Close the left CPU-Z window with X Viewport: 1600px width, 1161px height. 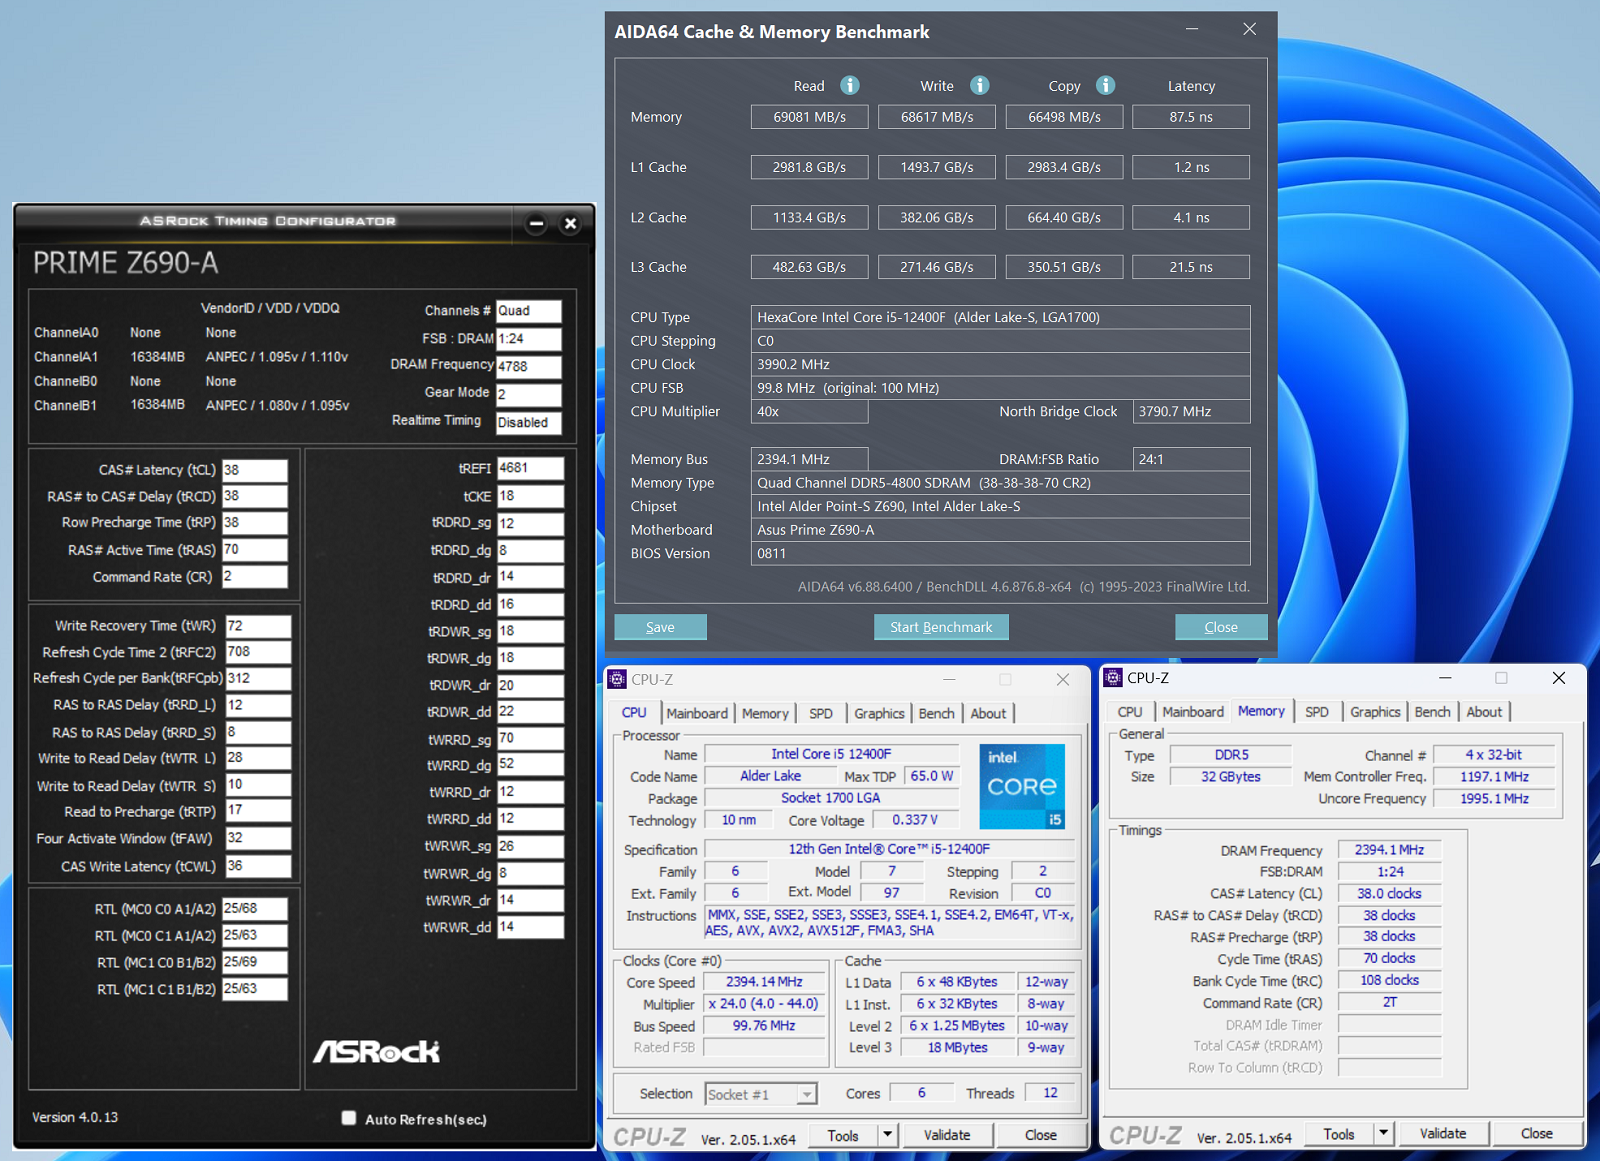click(x=1063, y=679)
